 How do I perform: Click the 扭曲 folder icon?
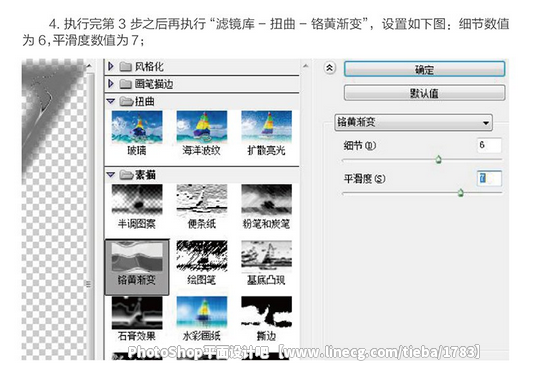coord(126,101)
